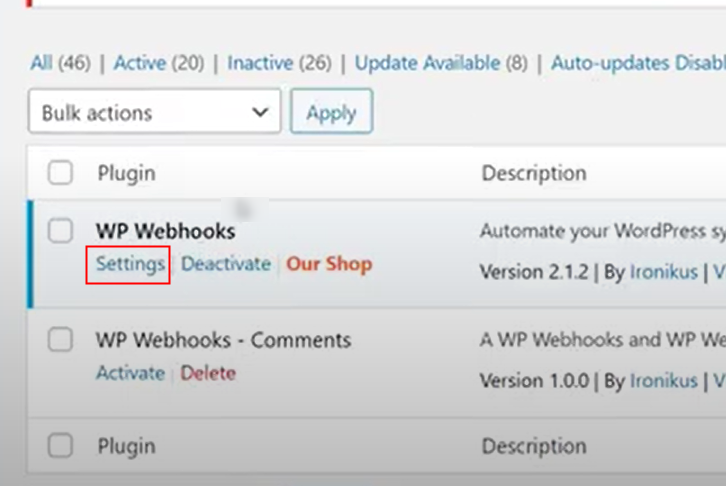Click the Apply button
The image size is (726, 486).
point(332,112)
